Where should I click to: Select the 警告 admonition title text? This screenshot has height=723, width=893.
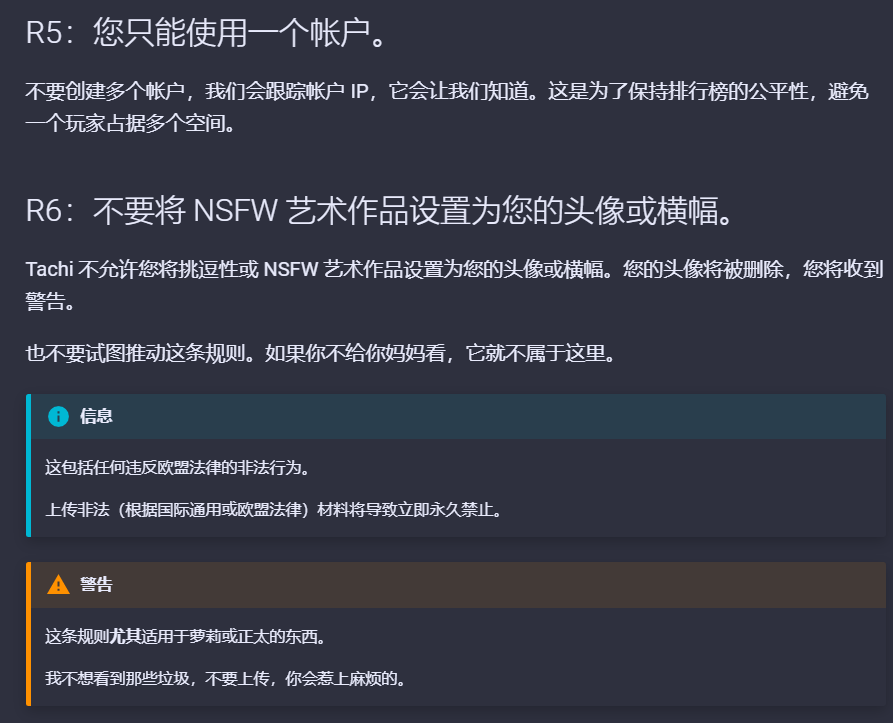[96, 585]
